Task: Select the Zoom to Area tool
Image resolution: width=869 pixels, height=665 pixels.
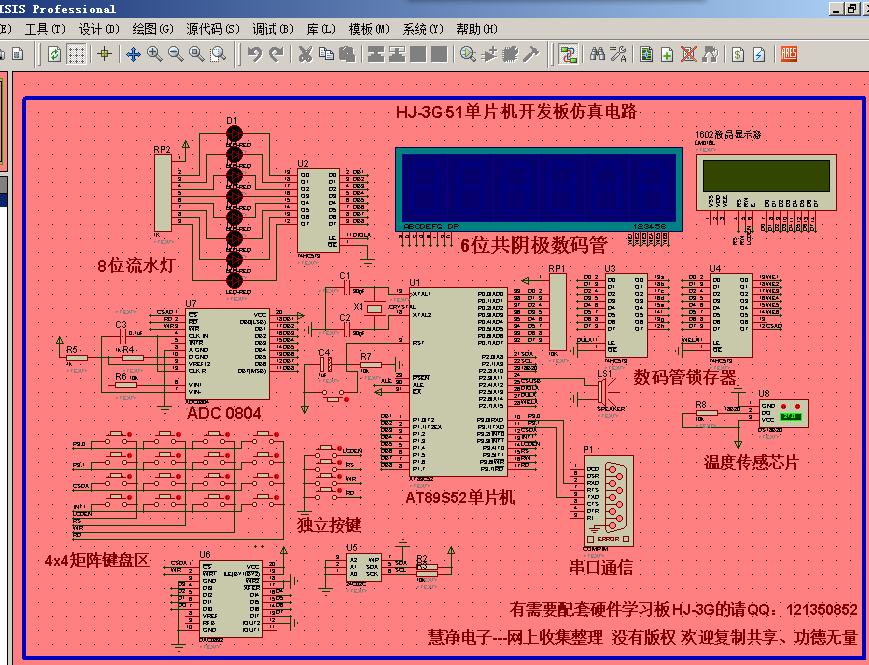Action: tap(218, 54)
